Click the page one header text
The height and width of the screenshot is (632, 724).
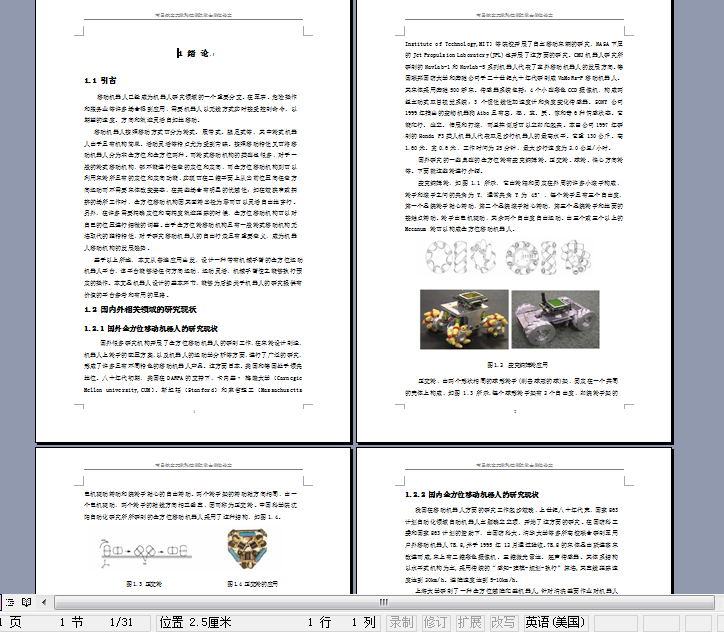(193, 15)
